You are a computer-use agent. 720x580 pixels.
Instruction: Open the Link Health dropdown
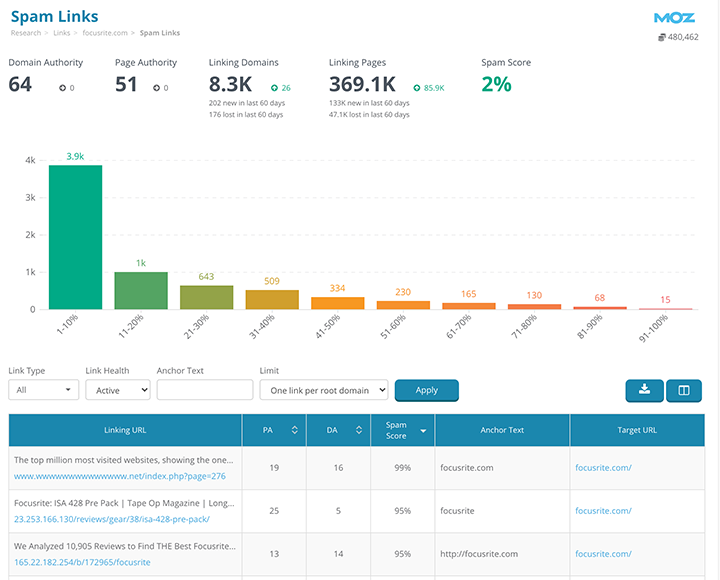click(x=117, y=390)
